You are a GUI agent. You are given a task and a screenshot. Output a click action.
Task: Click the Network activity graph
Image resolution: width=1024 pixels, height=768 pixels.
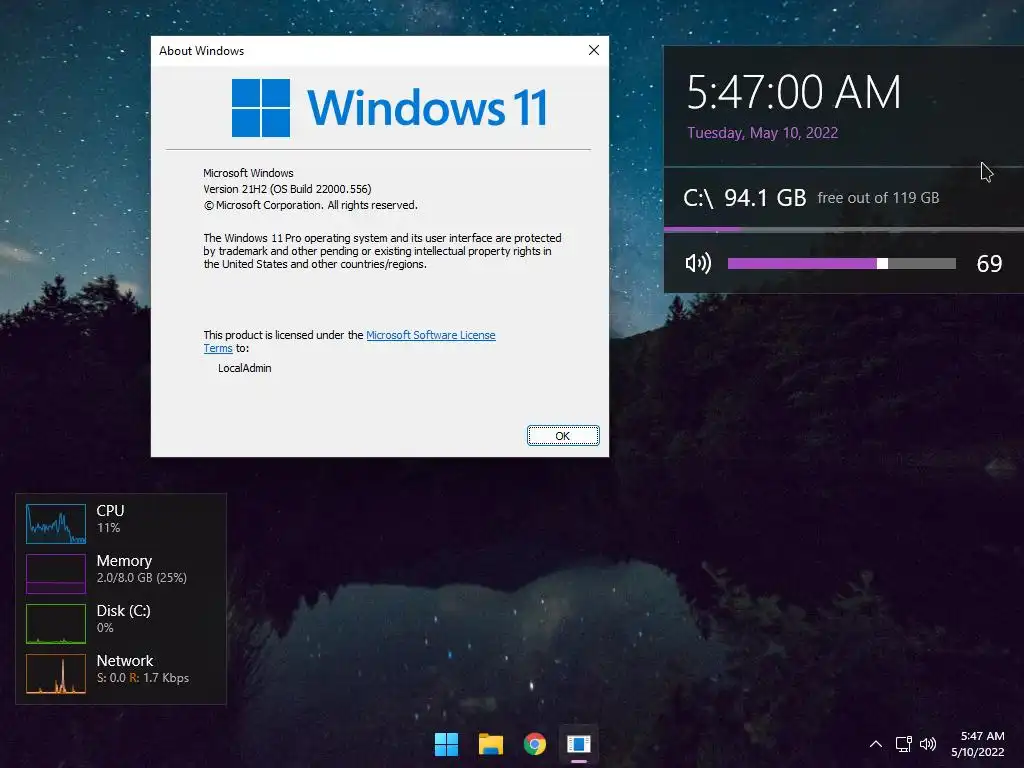[x=56, y=673]
